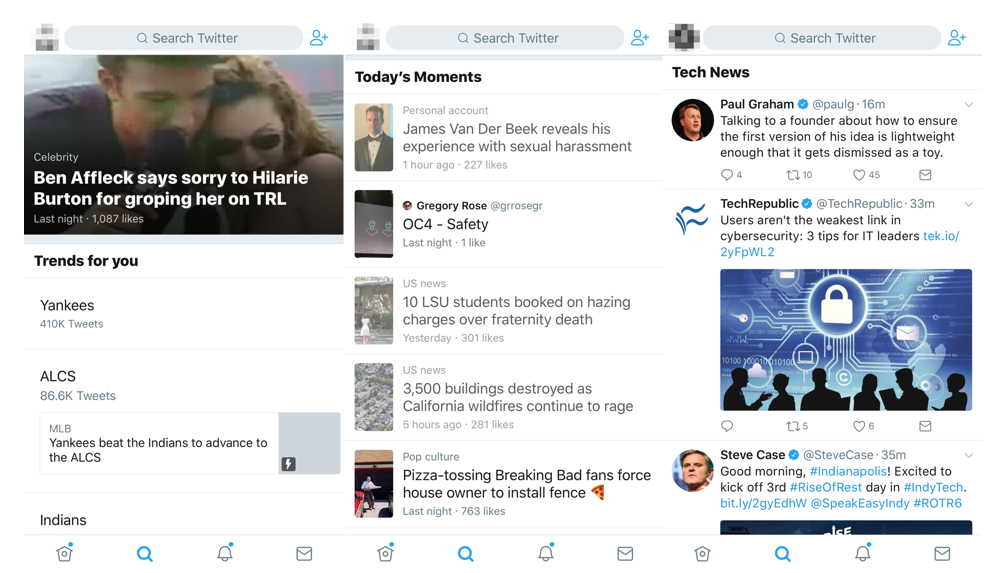Retweet Paul Graham's tweet
This screenshot has width=1006, height=573.
pyautogui.click(x=793, y=175)
